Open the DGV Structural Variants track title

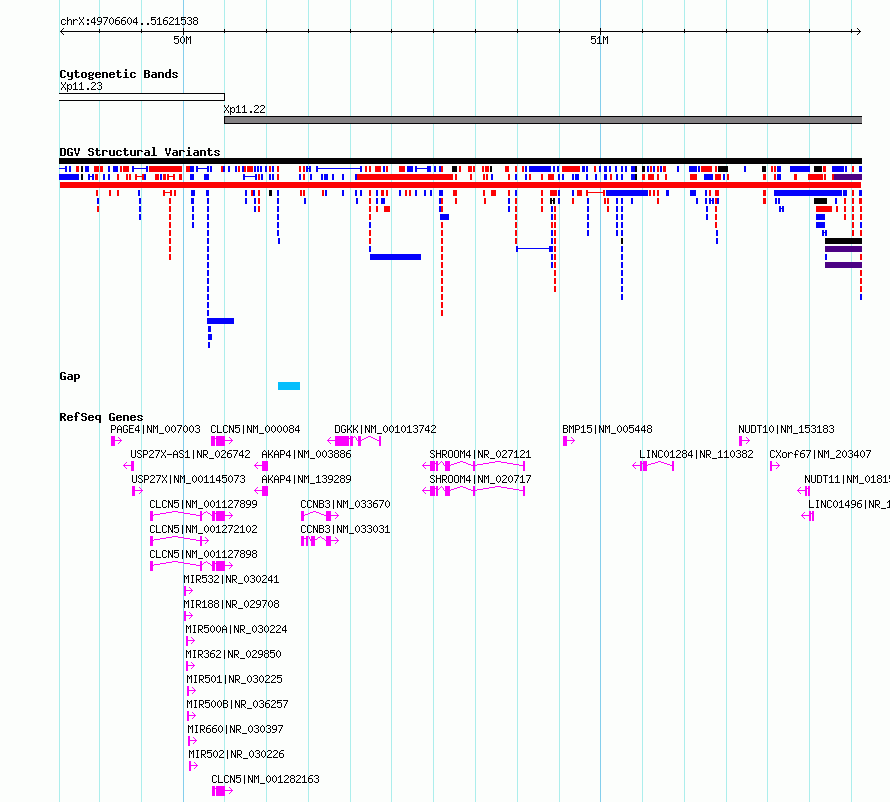pyautogui.click(x=140, y=152)
